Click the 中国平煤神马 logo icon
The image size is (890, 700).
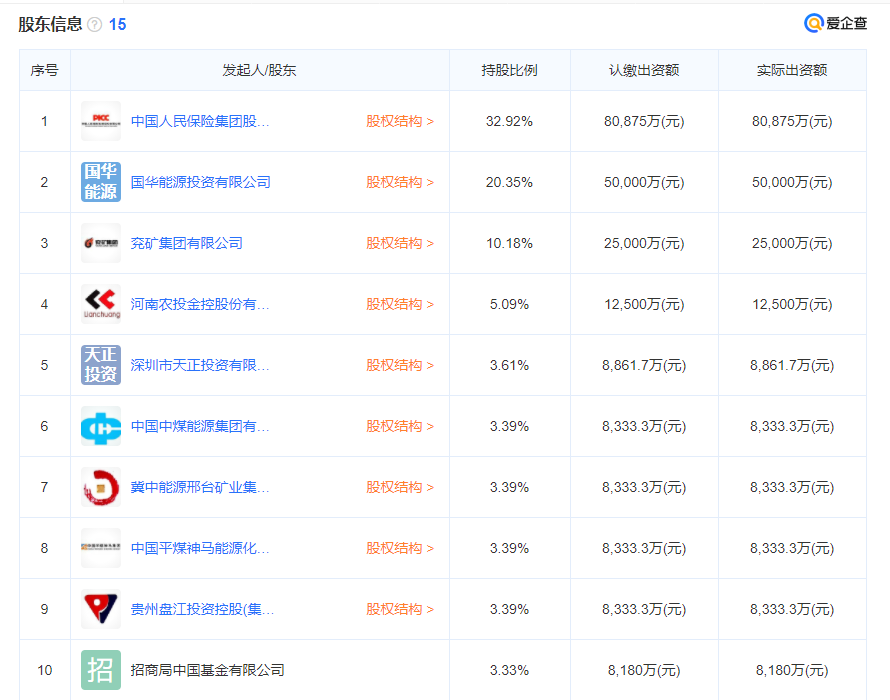[100, 548]
